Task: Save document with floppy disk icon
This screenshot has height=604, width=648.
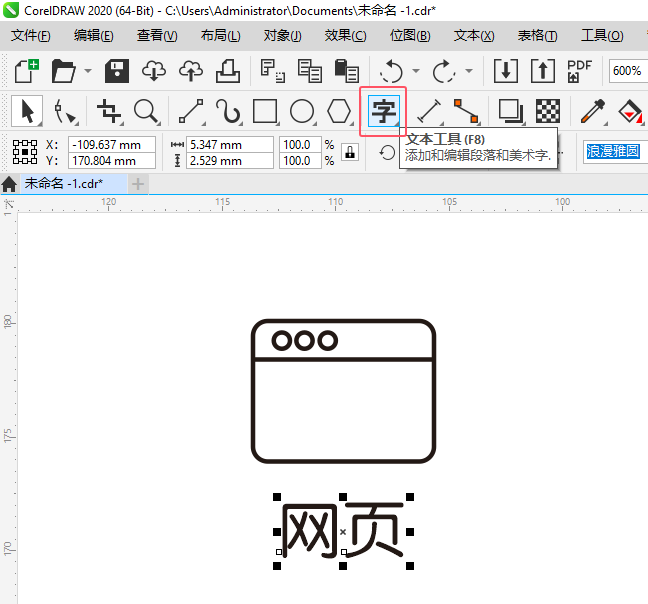Action: coord(117,71)
